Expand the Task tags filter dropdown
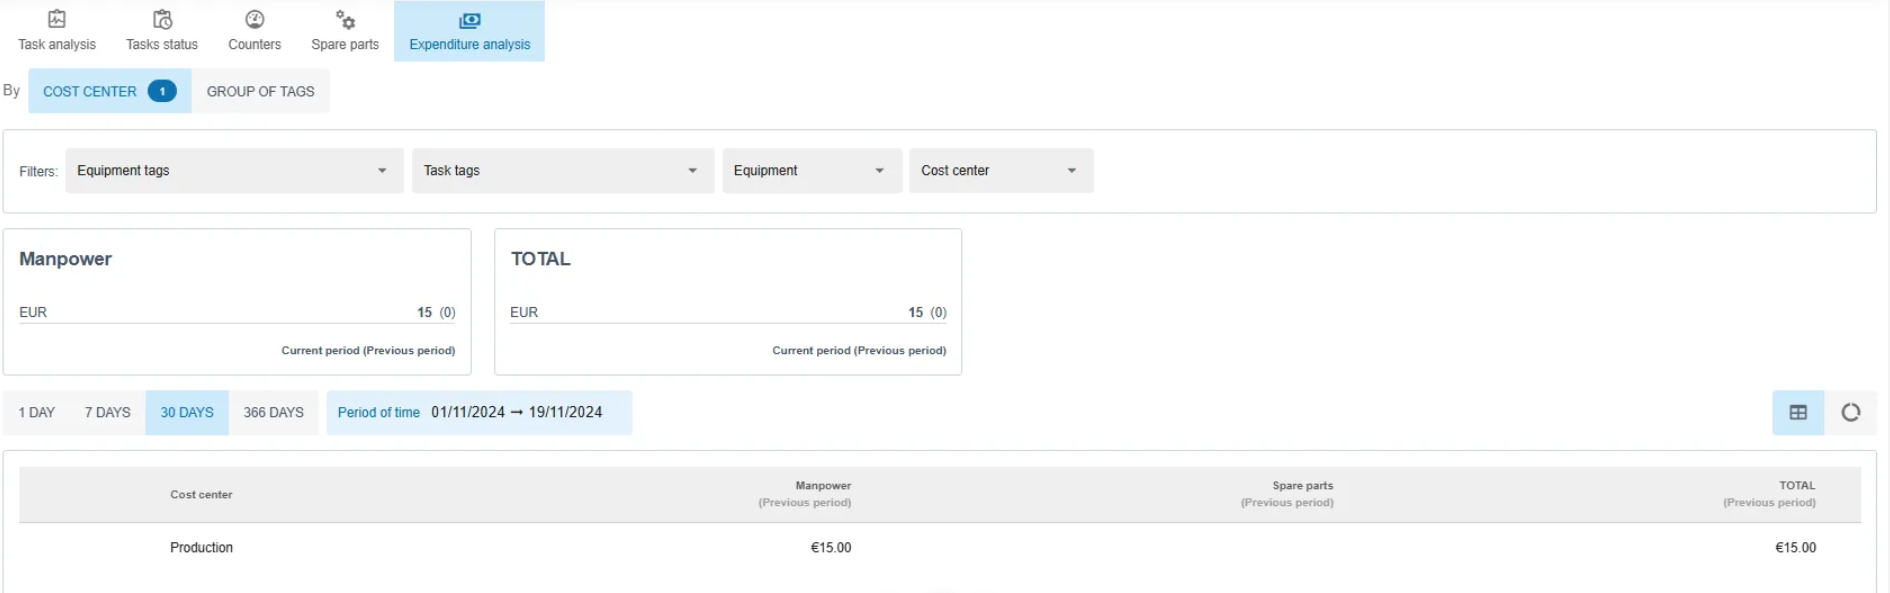 [x=563, y=171]
